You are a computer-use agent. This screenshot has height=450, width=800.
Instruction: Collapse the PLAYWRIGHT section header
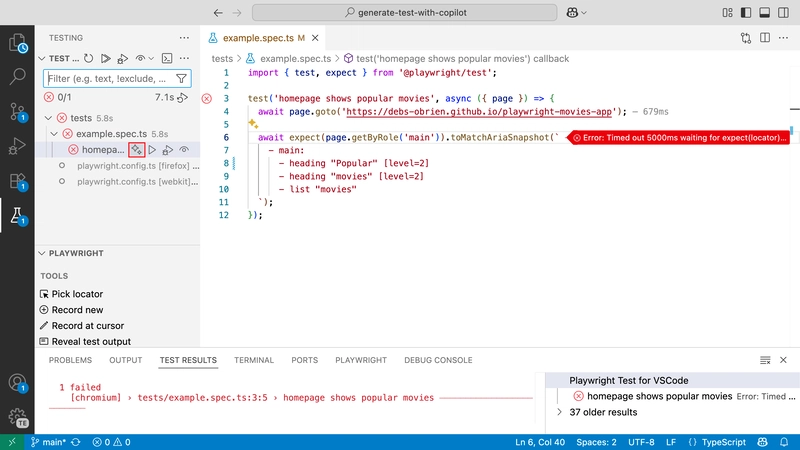pos(70,254)
